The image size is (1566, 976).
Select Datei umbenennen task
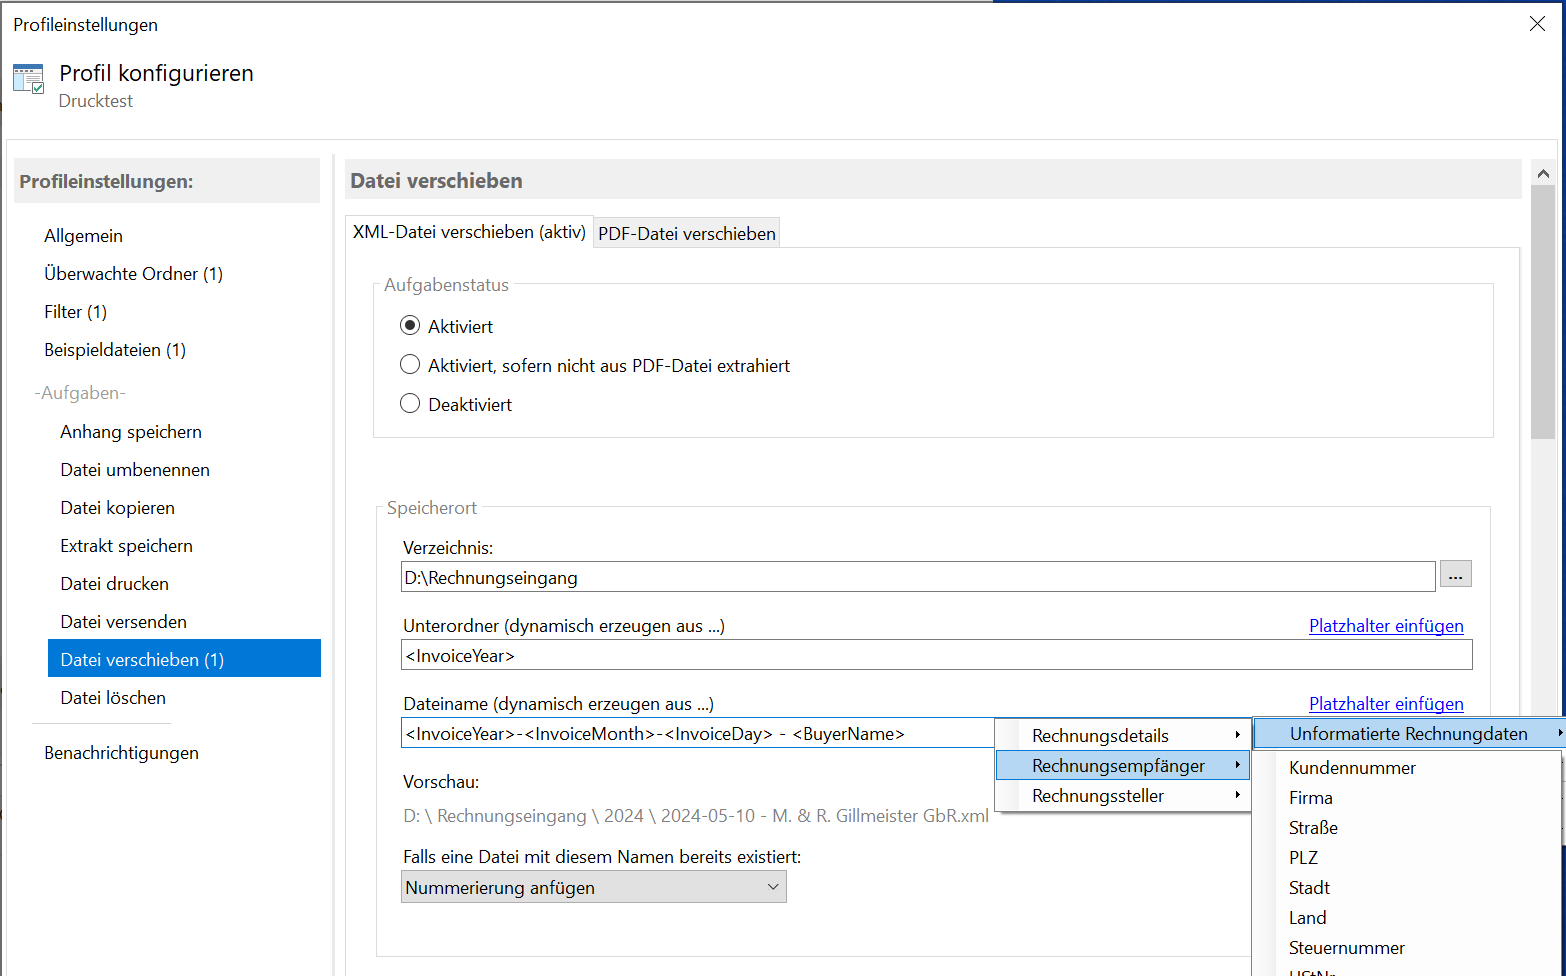[x=135, y=470]
